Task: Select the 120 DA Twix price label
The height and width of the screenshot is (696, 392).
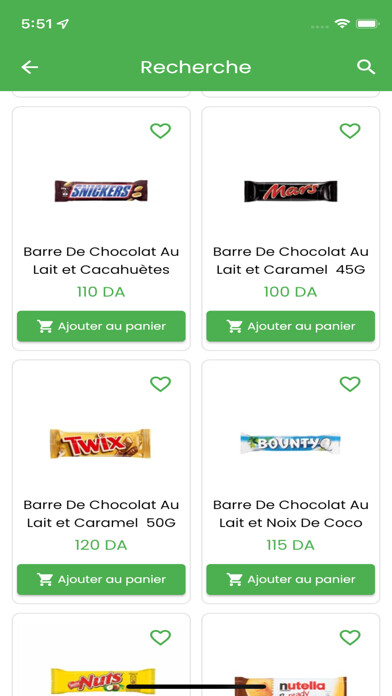Action: pyautogui.click(x=101, y=545)
